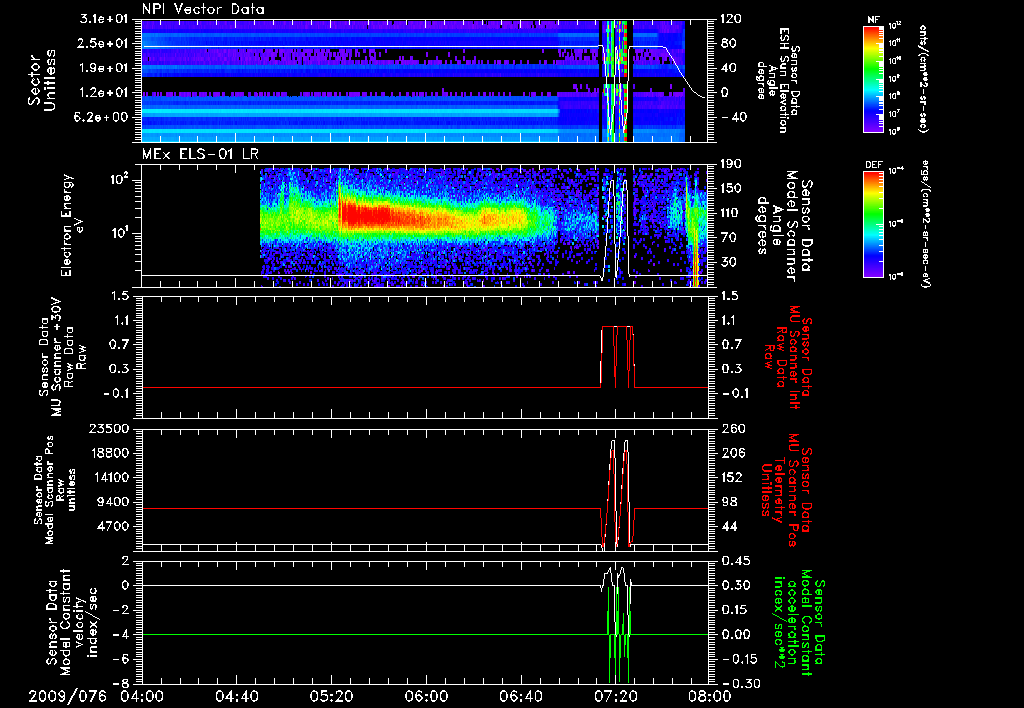Click the 260 tick on telemetry axis

[x=731, y=429]
